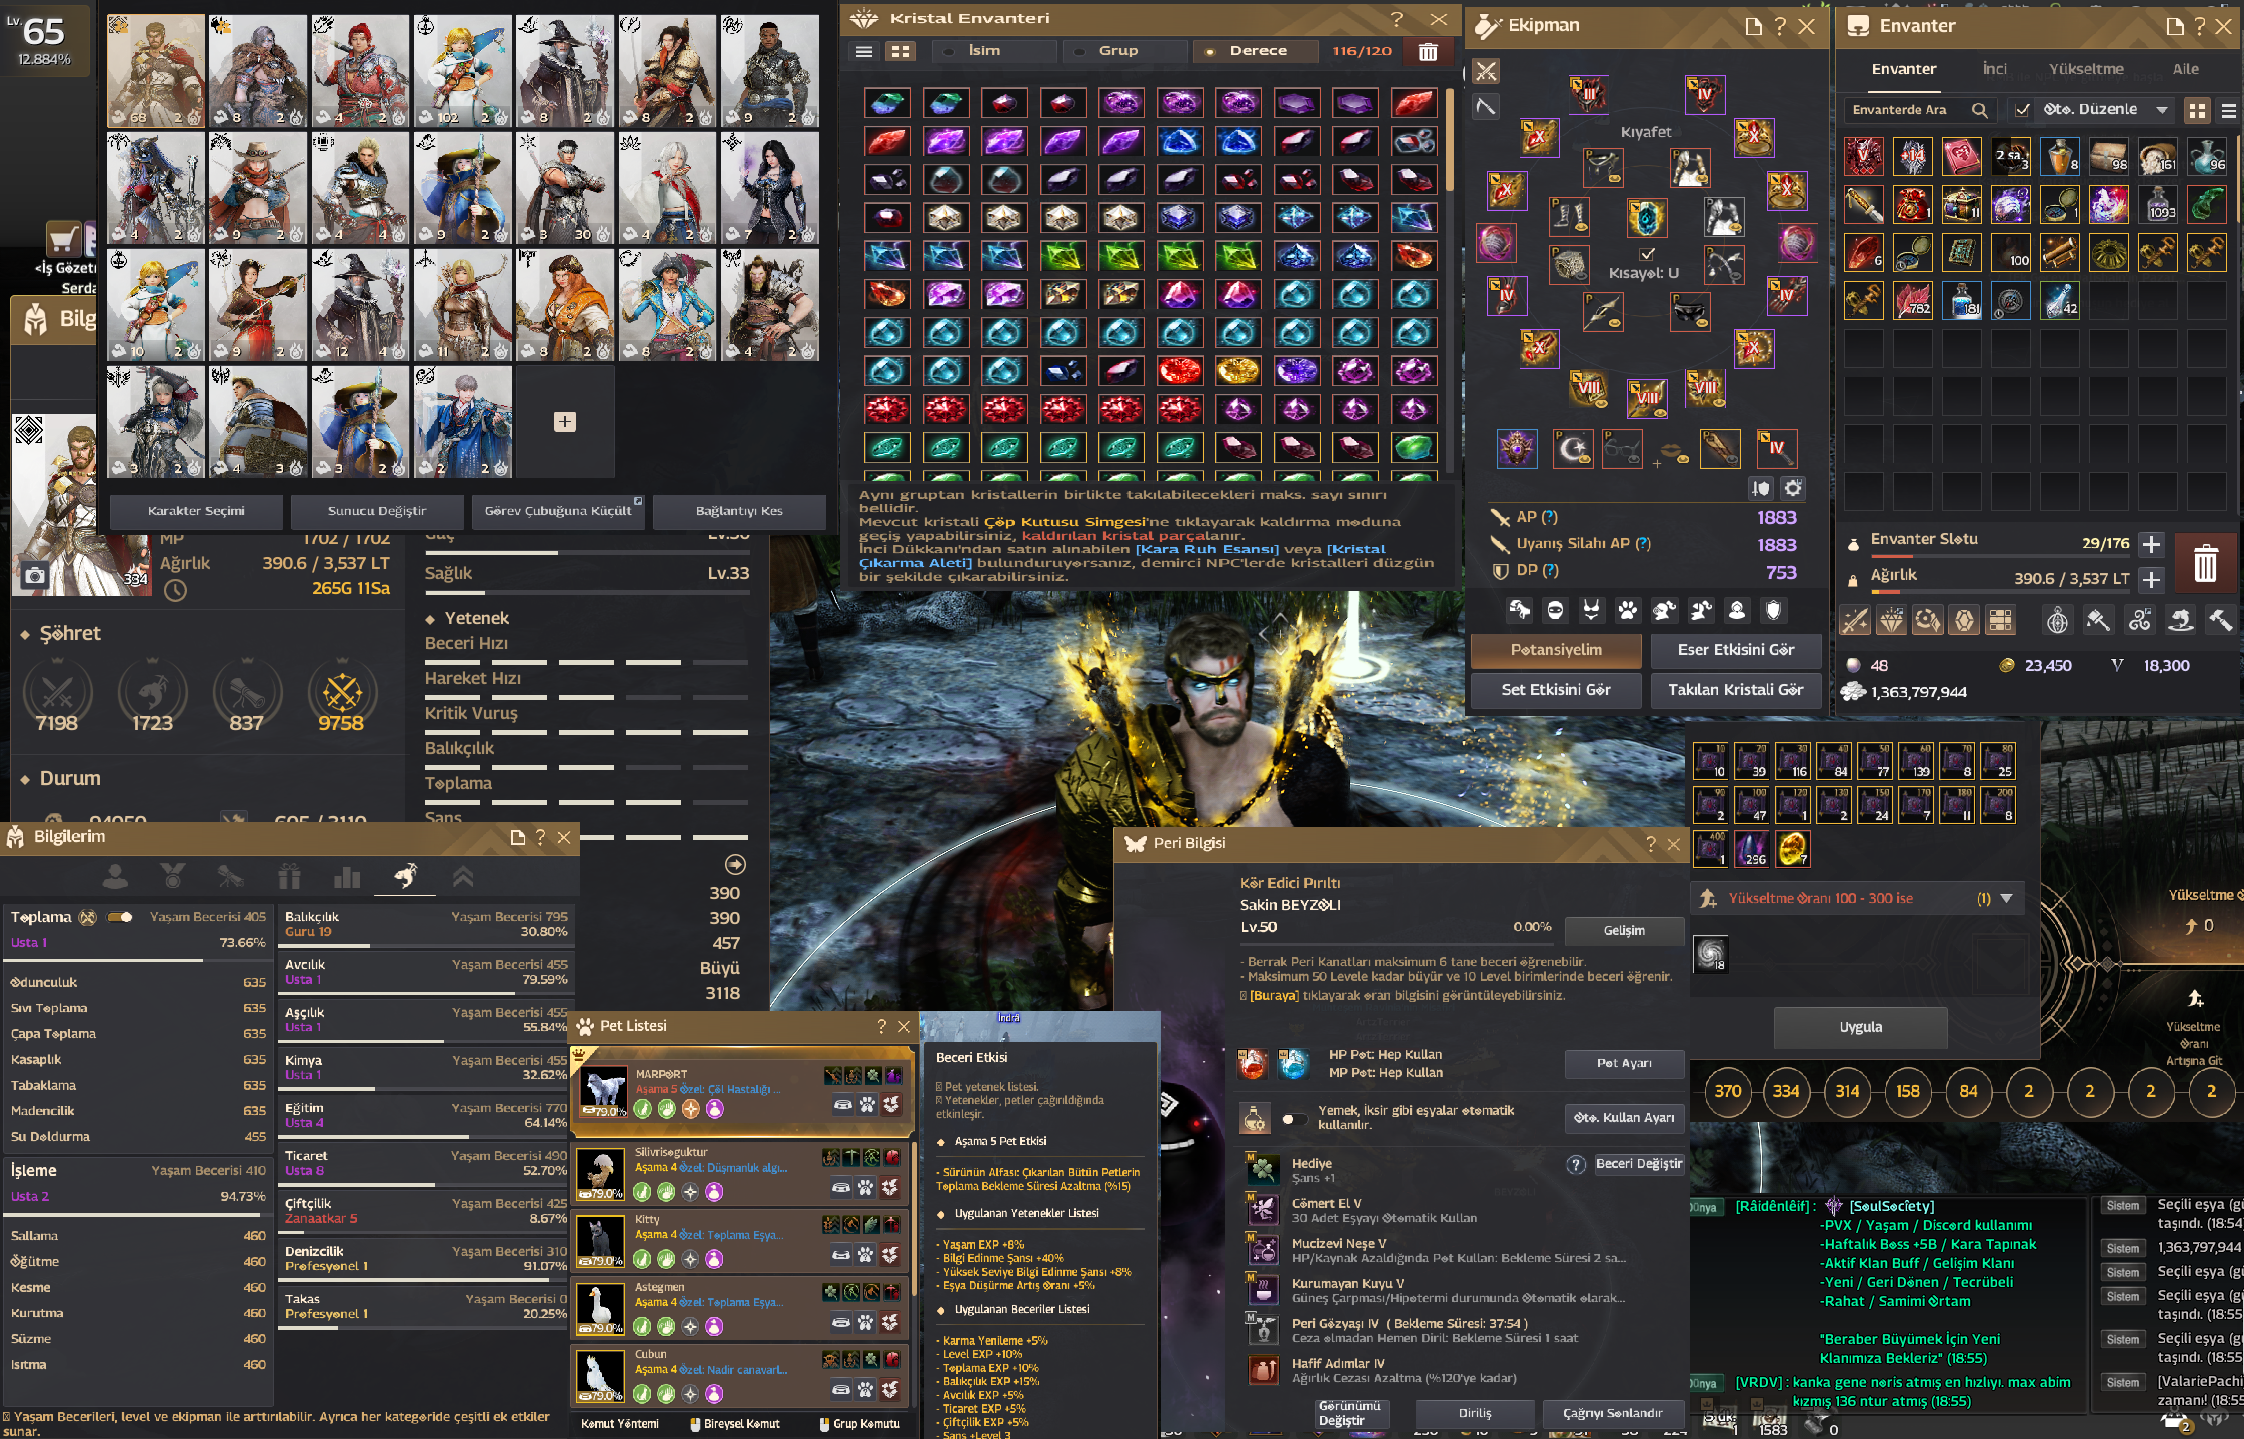This screenshot has height=1439, width=2244.
Task: Click the large inventory trash bin
Action: tap(2205, 563)
